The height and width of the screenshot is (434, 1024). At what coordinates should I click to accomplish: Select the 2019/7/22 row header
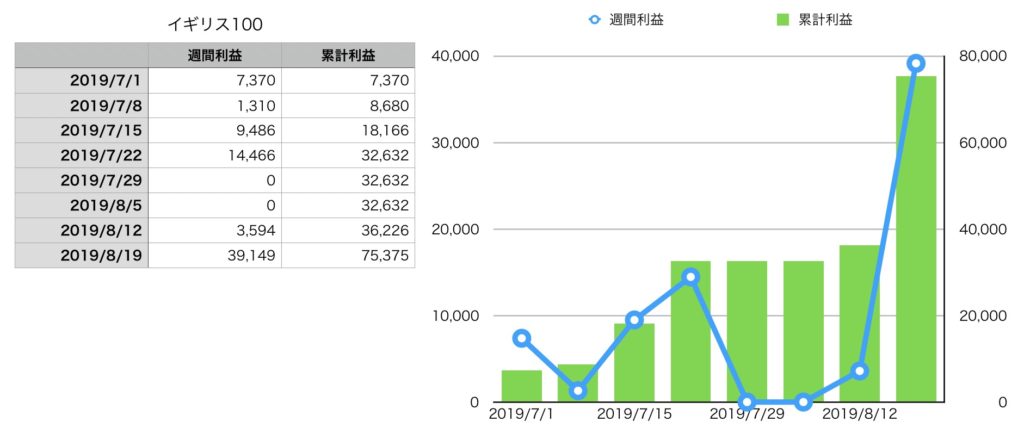coord(82,155)
